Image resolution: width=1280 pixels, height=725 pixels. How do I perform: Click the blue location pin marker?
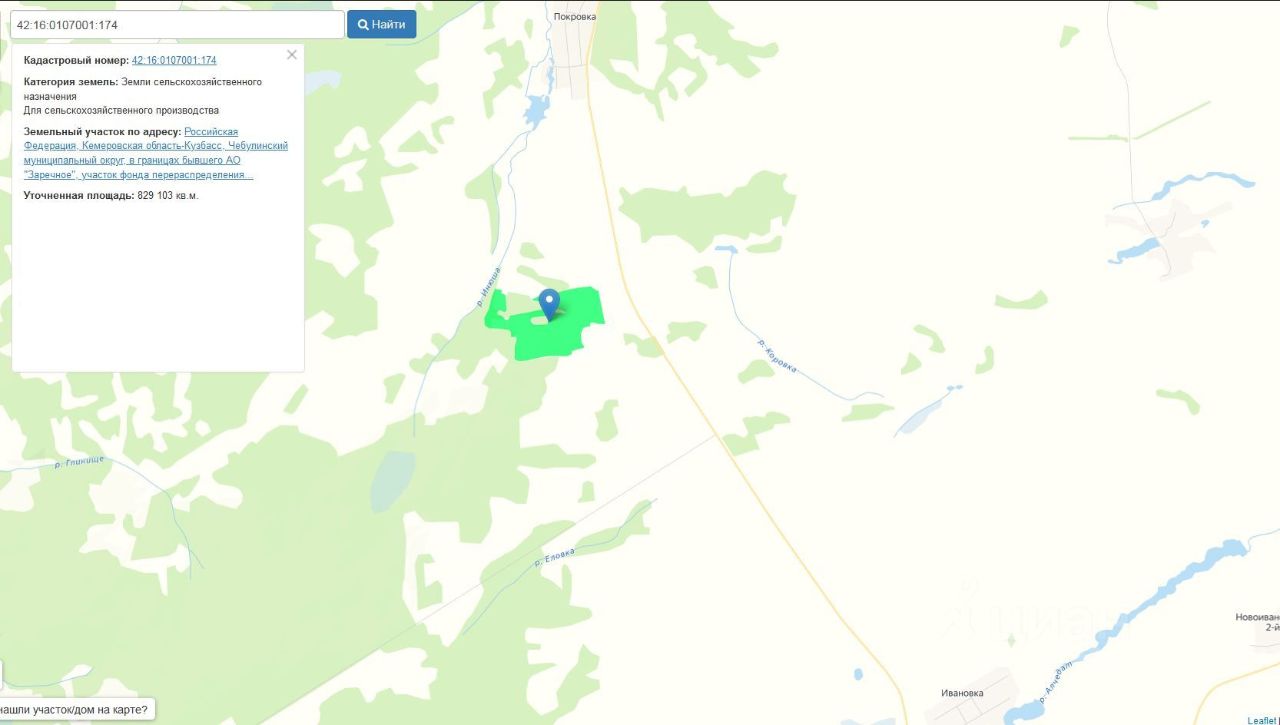[x=549, y=304]
